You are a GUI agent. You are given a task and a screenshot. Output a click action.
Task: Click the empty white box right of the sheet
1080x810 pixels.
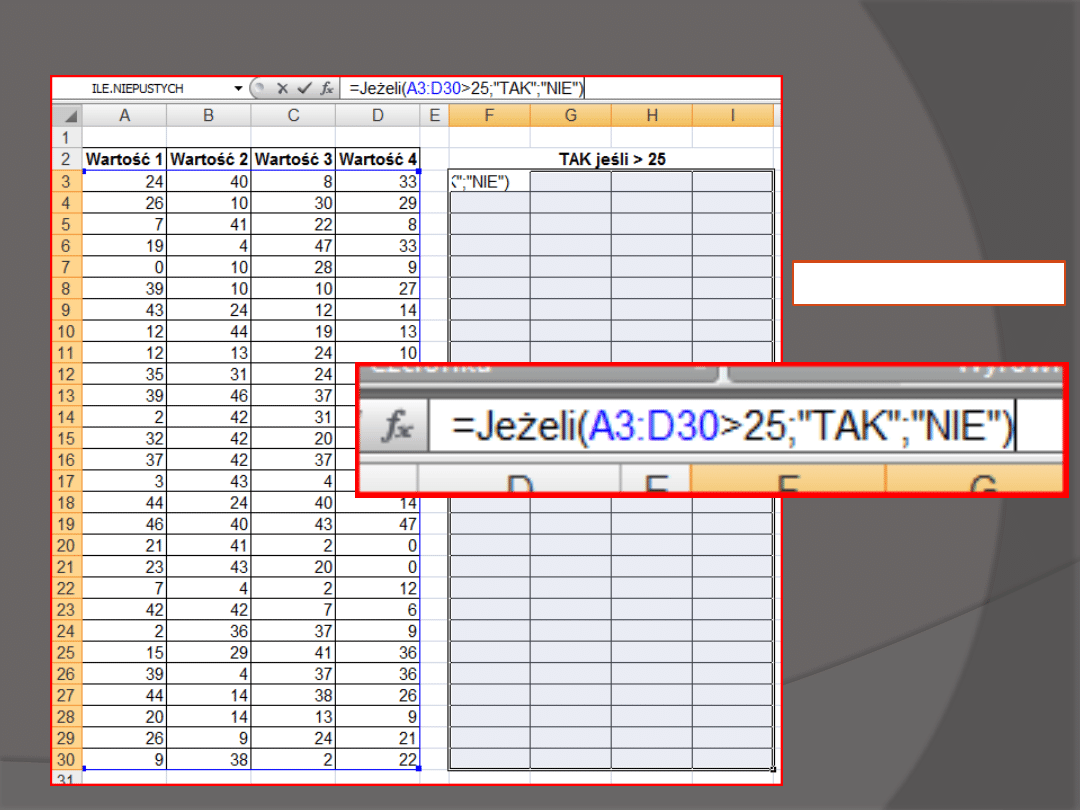pyautogui.click(x=928, y=283)
